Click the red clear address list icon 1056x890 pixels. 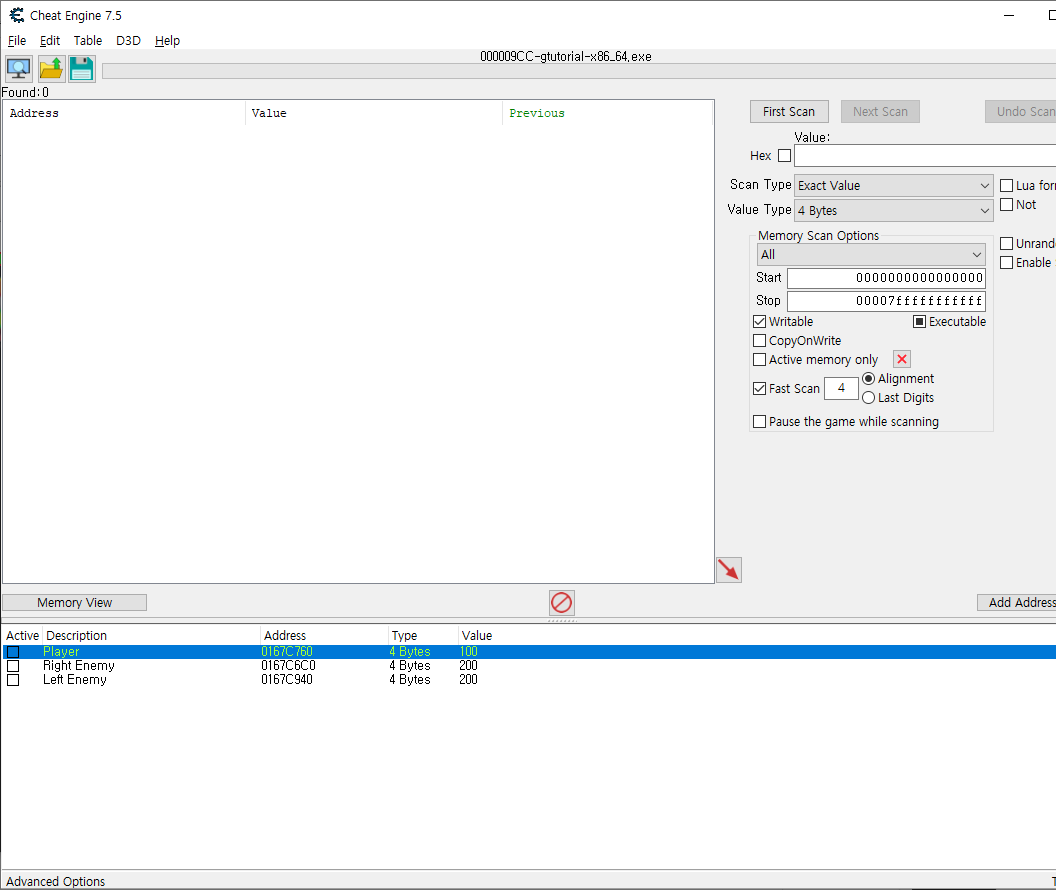coord(561,602)
